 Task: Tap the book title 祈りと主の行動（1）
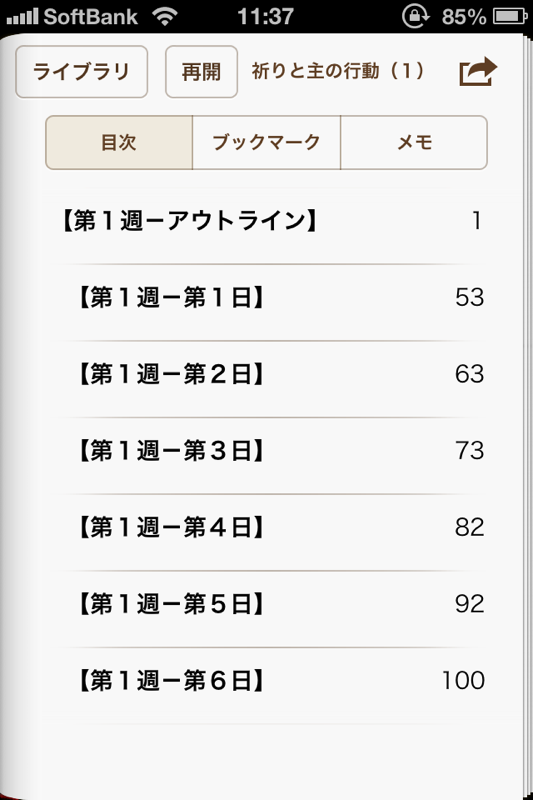coord(338,71)
